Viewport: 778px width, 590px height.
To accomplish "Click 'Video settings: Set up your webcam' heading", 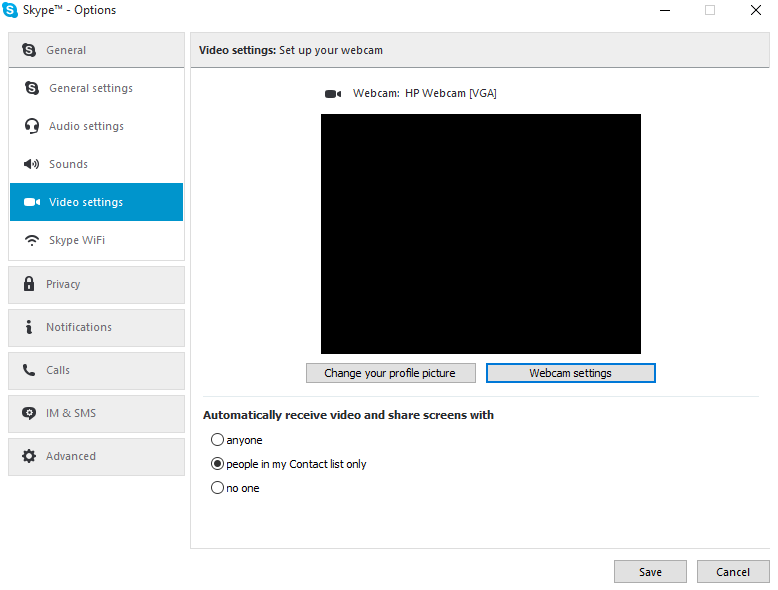I will 291,50.
